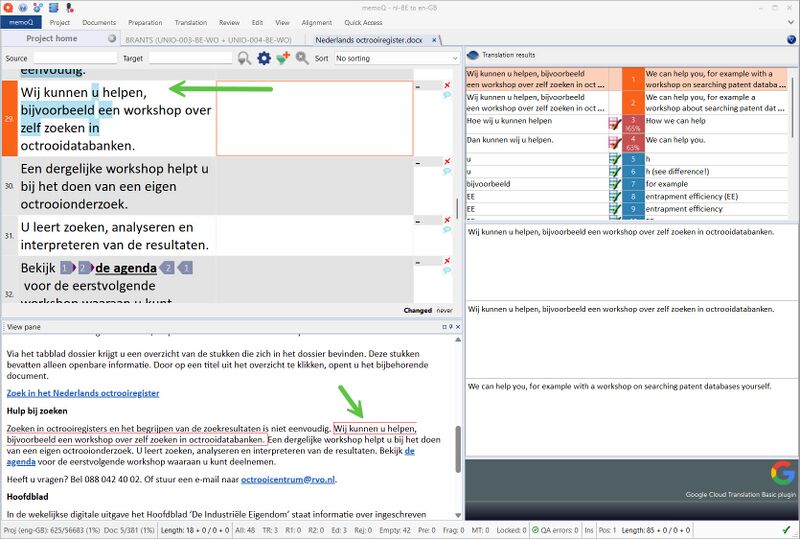800x539 pixels.
Task: Open the View ribbon tab
Action: [282, 22]
